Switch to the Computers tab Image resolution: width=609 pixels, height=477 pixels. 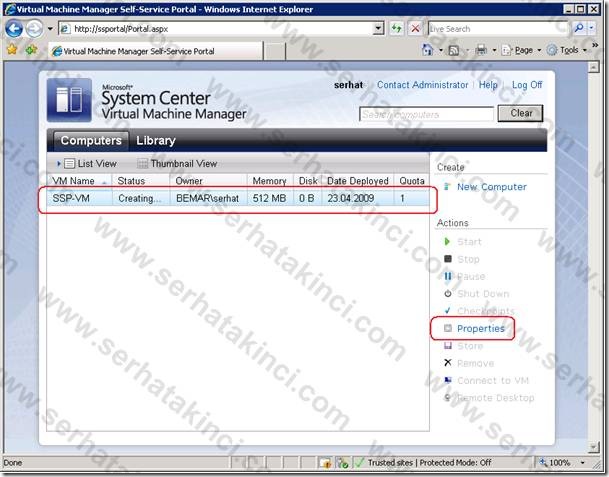(91, 140)
